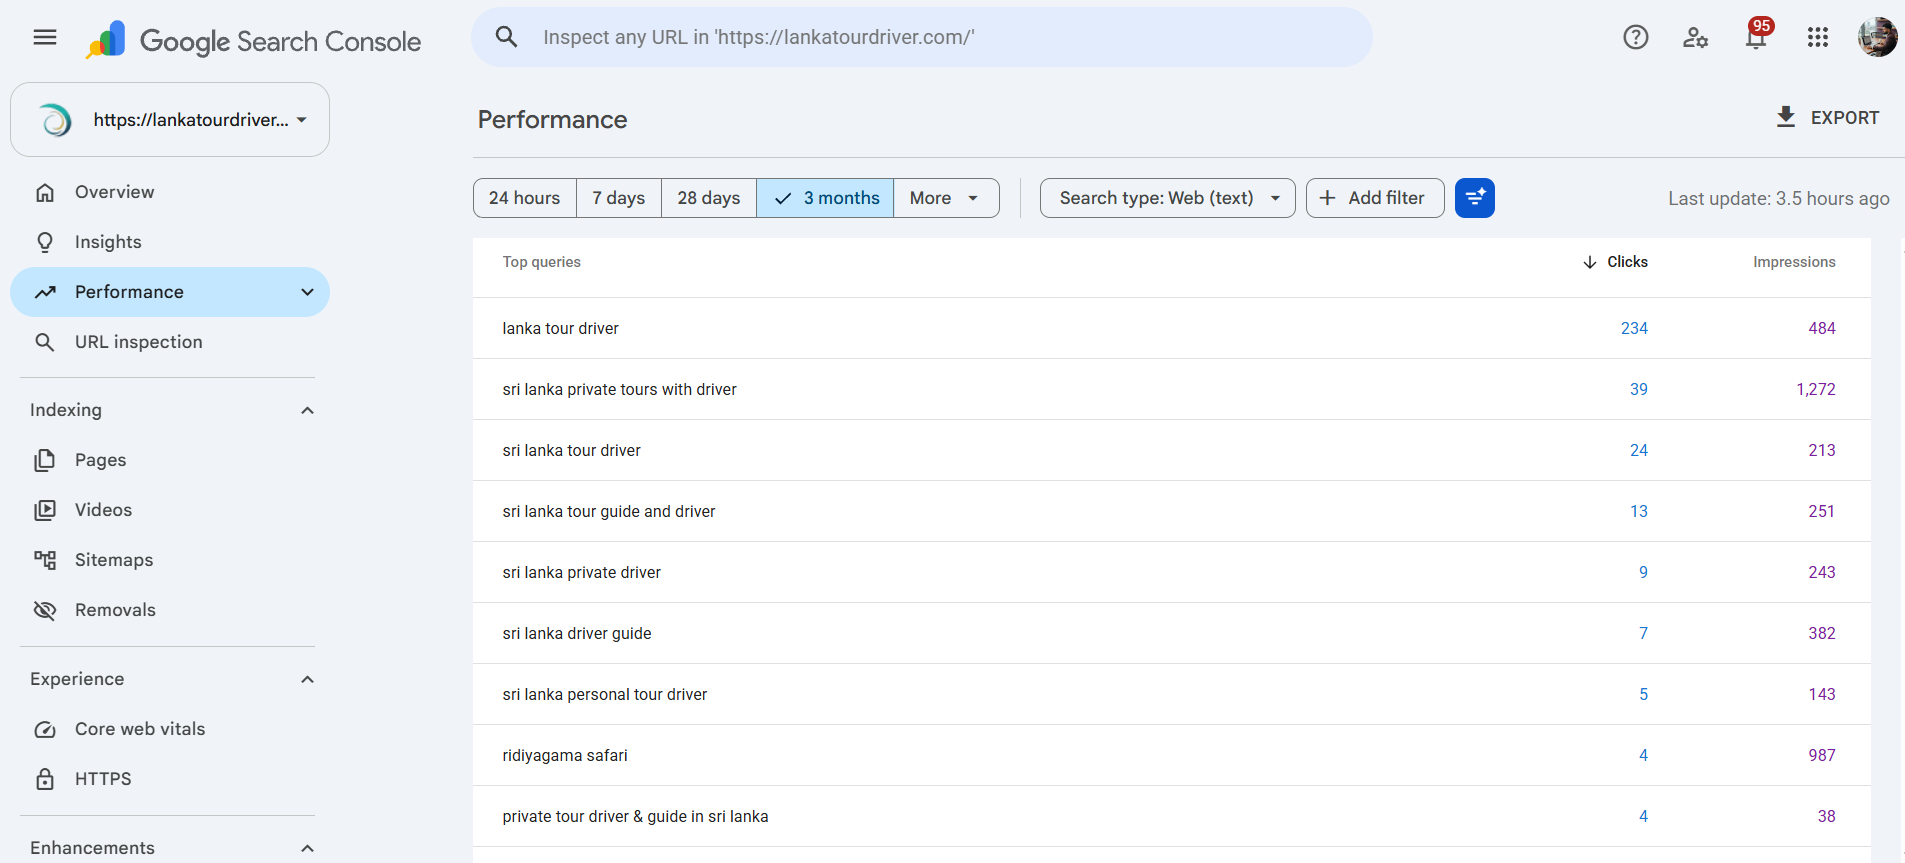Viewport: 1905px width, 863px height.
Task: Open notifications bell with 95 badge
Action: [1756, 36]
